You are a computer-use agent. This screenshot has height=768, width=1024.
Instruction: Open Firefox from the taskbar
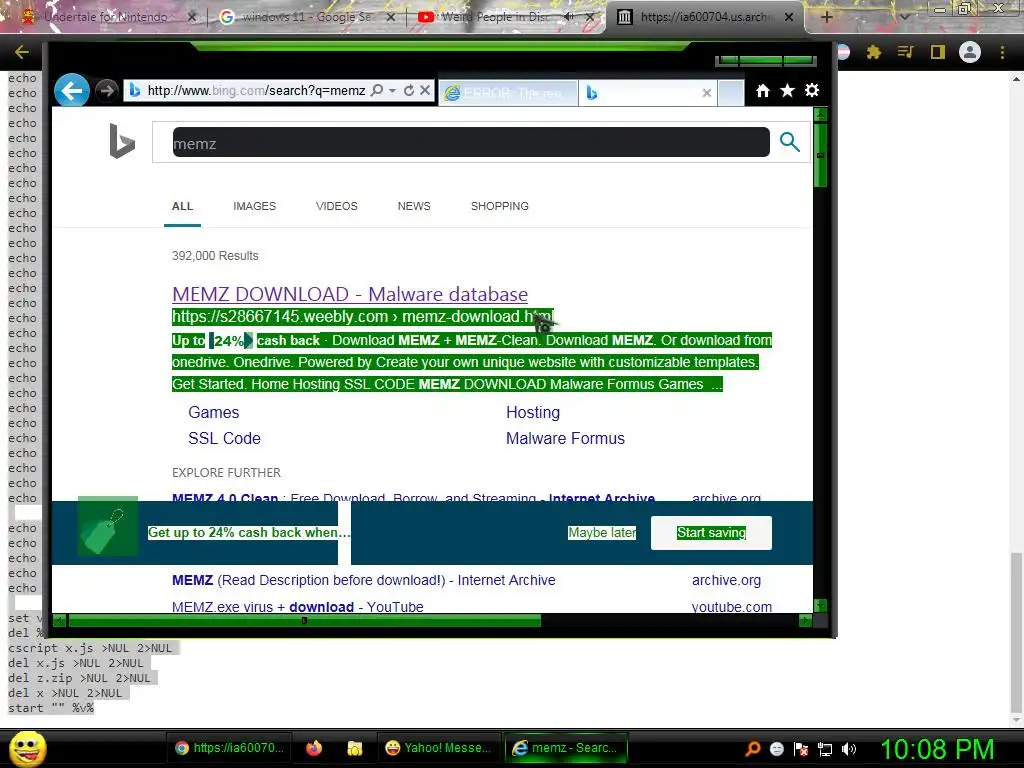(314, 748)
